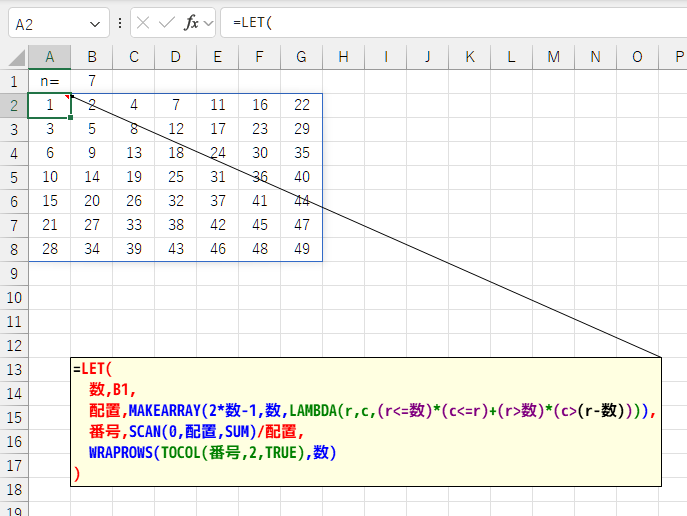The height and width of the screenshot is (516, 687).
Task: Select column O header
Action: pyautogui.click(x=637, y=57)
